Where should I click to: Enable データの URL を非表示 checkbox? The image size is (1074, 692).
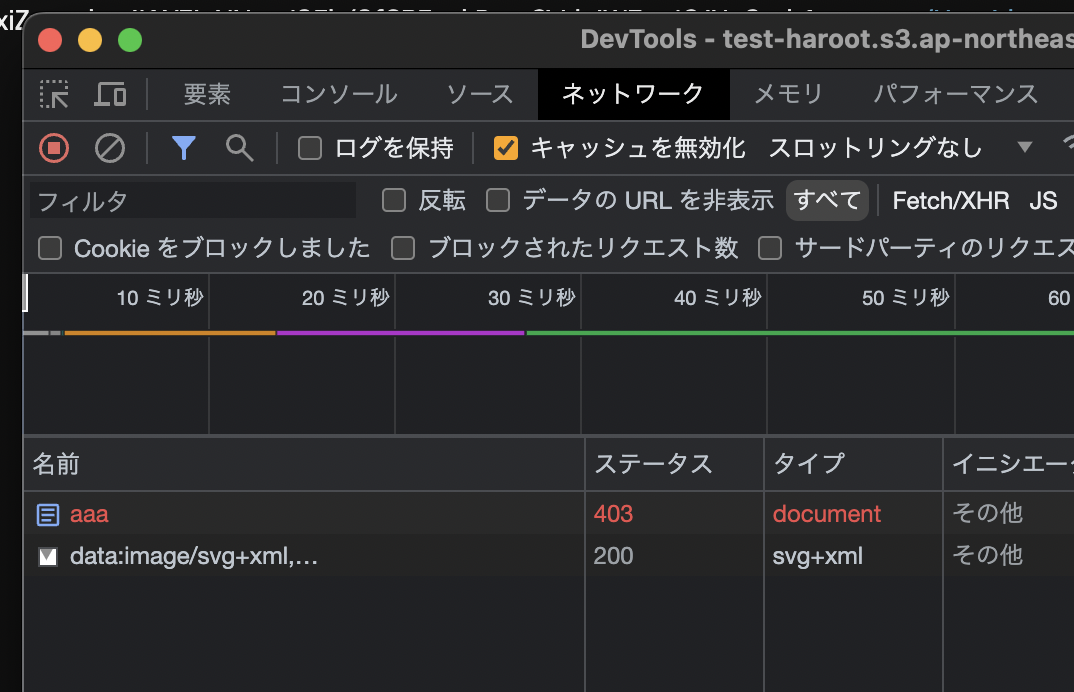point(498,201)
